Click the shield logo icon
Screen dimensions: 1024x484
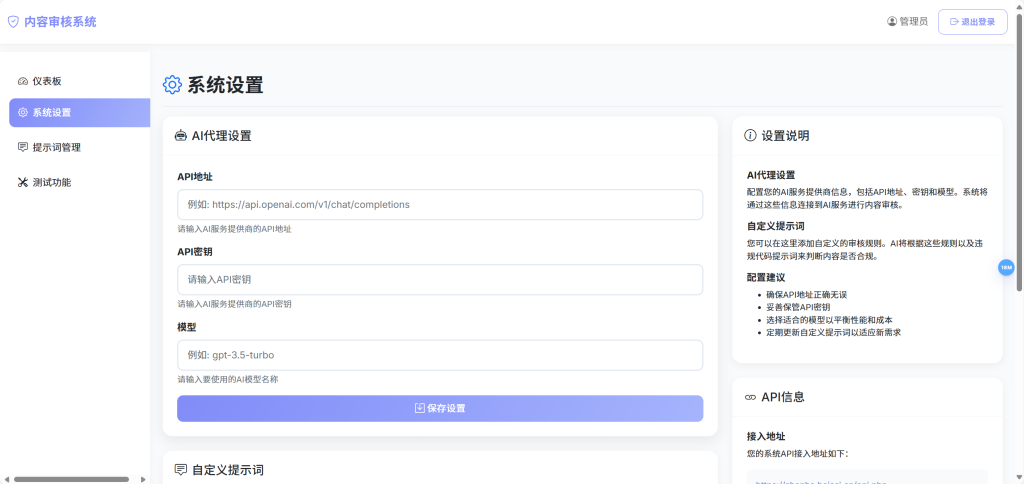13,21
